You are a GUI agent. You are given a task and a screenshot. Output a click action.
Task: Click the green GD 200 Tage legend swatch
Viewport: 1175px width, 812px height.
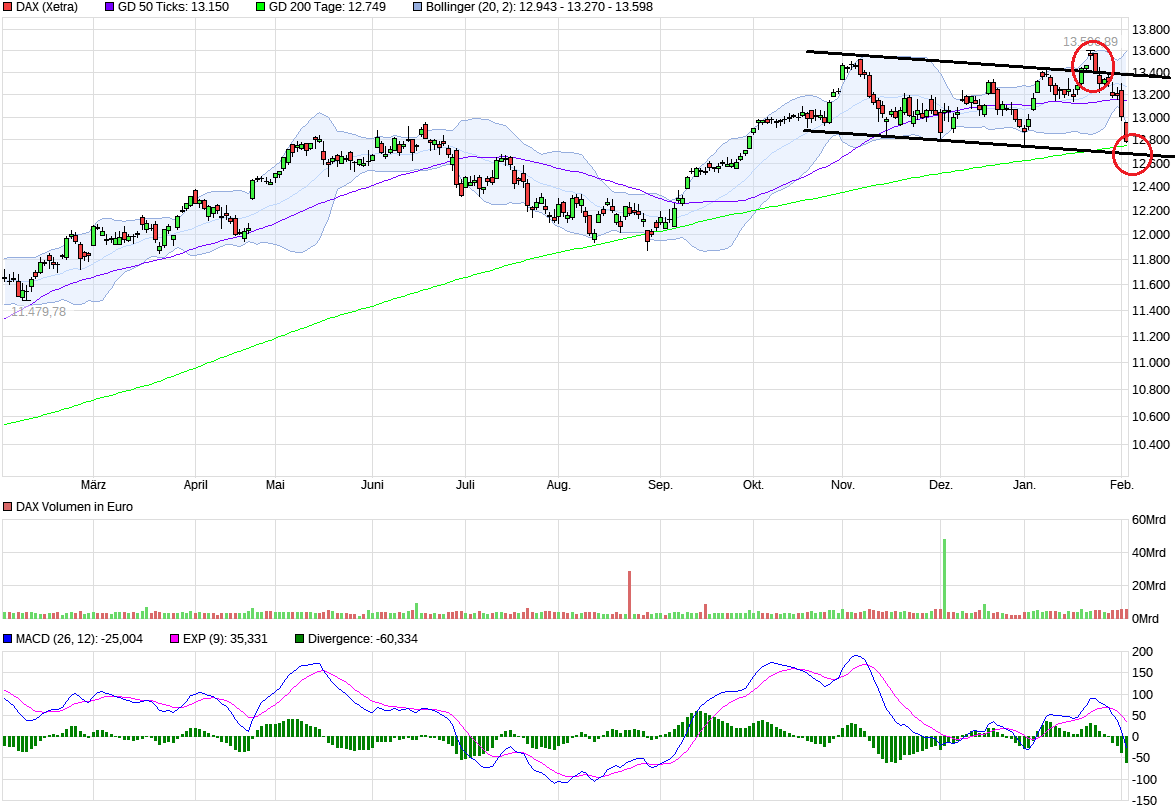260,7
